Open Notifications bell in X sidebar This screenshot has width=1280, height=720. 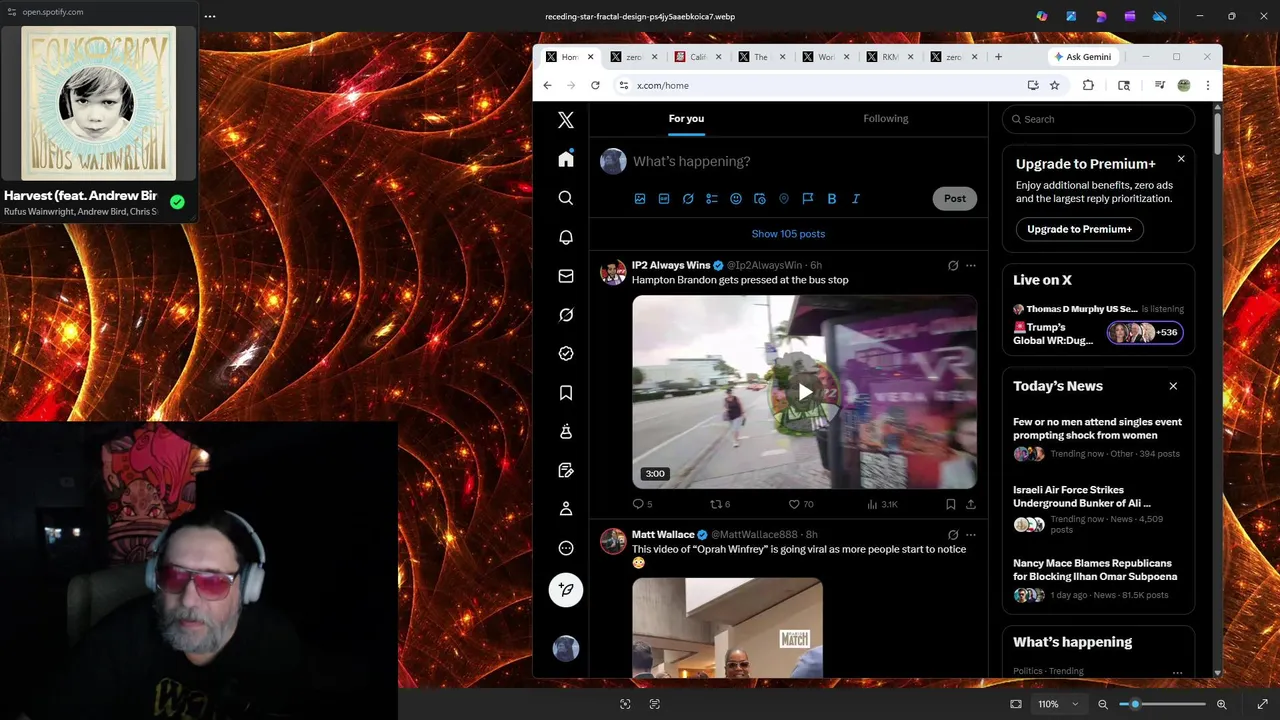point(566,237)
